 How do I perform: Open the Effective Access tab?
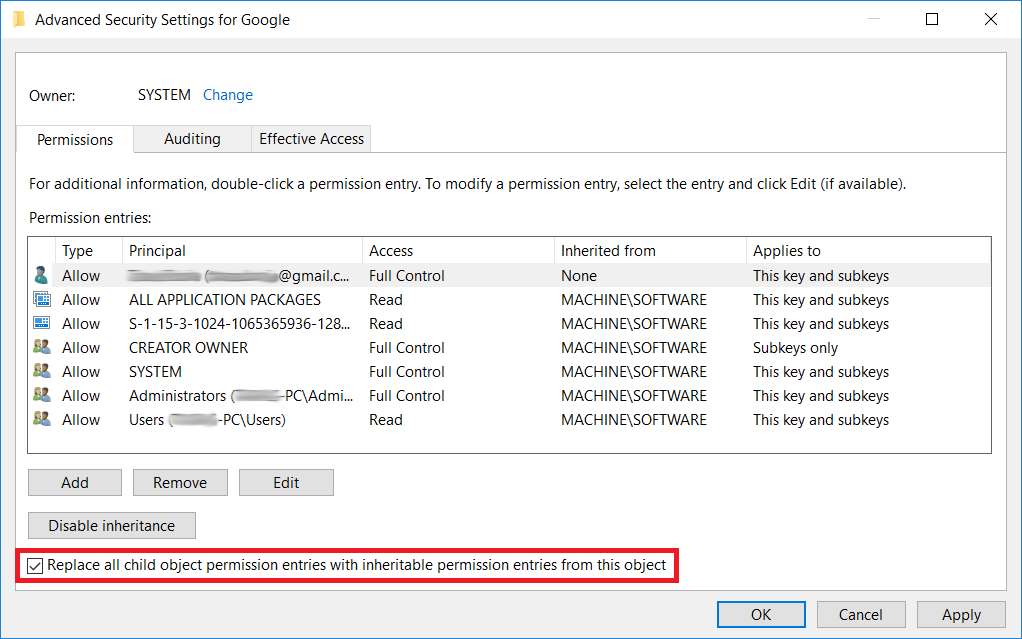tap(312, 139)
